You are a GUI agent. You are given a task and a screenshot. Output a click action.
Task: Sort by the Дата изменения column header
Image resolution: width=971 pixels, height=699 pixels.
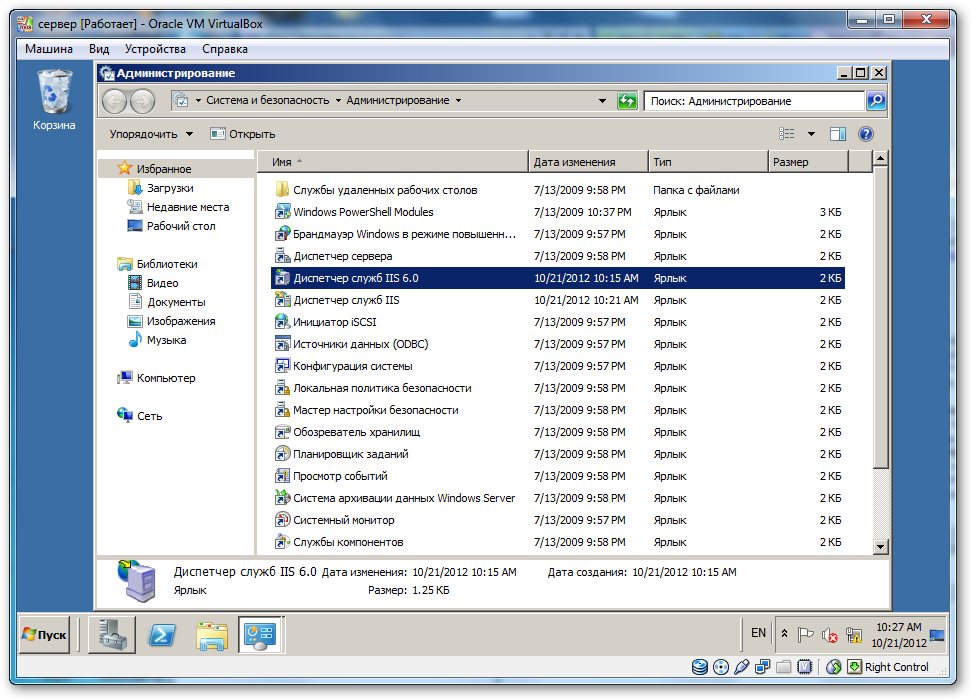pos(588,162)
